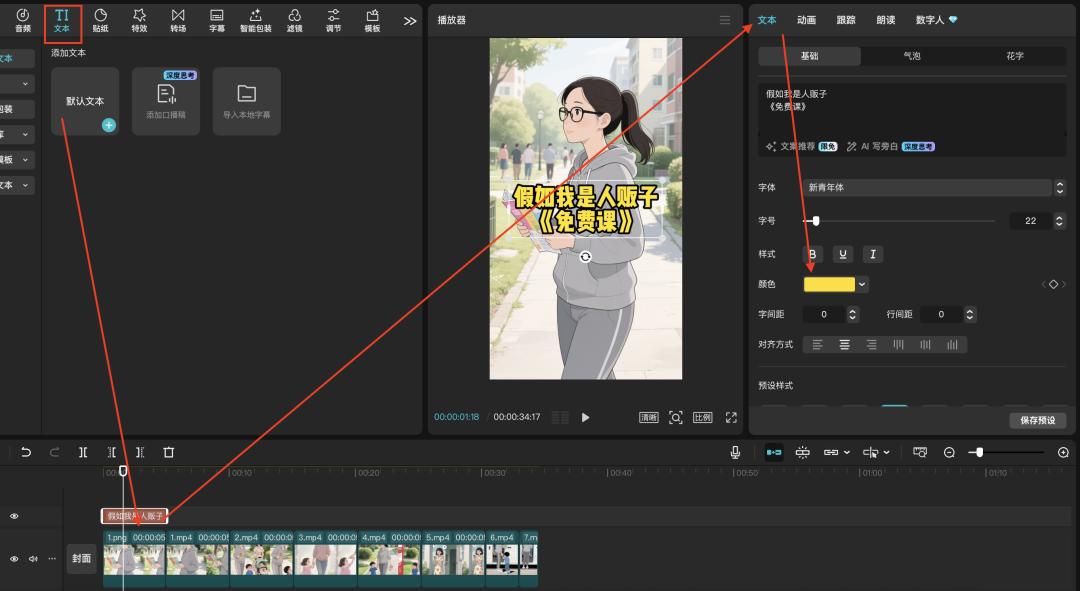Screen dimensions: 1080x591
Task: Open the 滤镜 (Filters) panel
Action: coord(295,20)
